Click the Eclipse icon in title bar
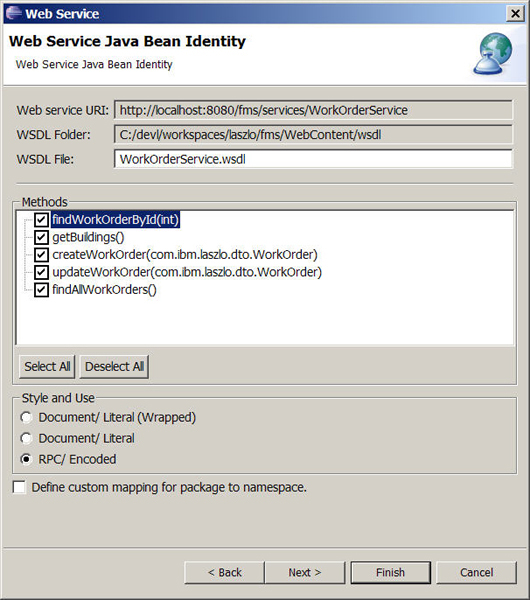 point(13,13)
